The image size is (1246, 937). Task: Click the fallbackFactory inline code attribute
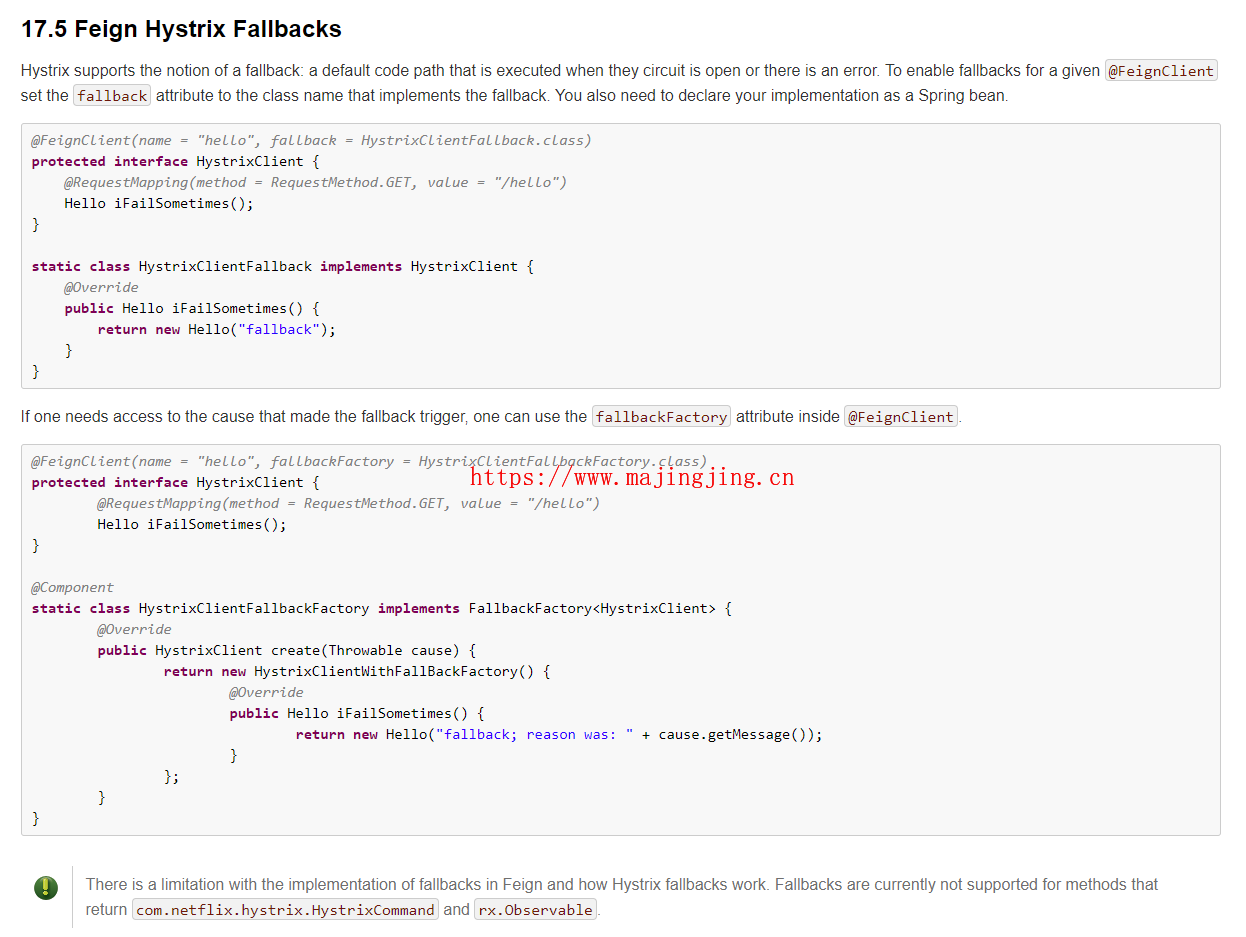click(x=661, y=417)
